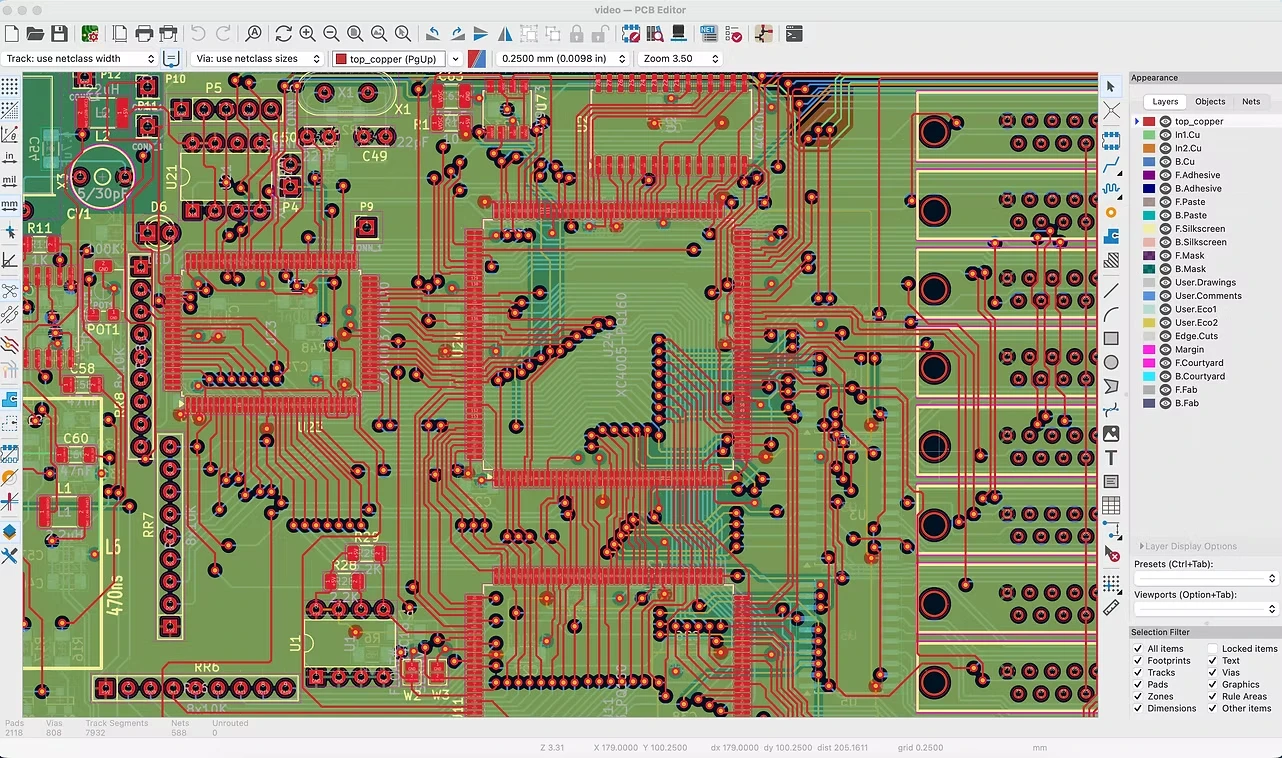Toggle F.Silkscreen layer visibility
This screenshot has width=1282, height=758.
pyautogui.click(x=1166, y=229)
